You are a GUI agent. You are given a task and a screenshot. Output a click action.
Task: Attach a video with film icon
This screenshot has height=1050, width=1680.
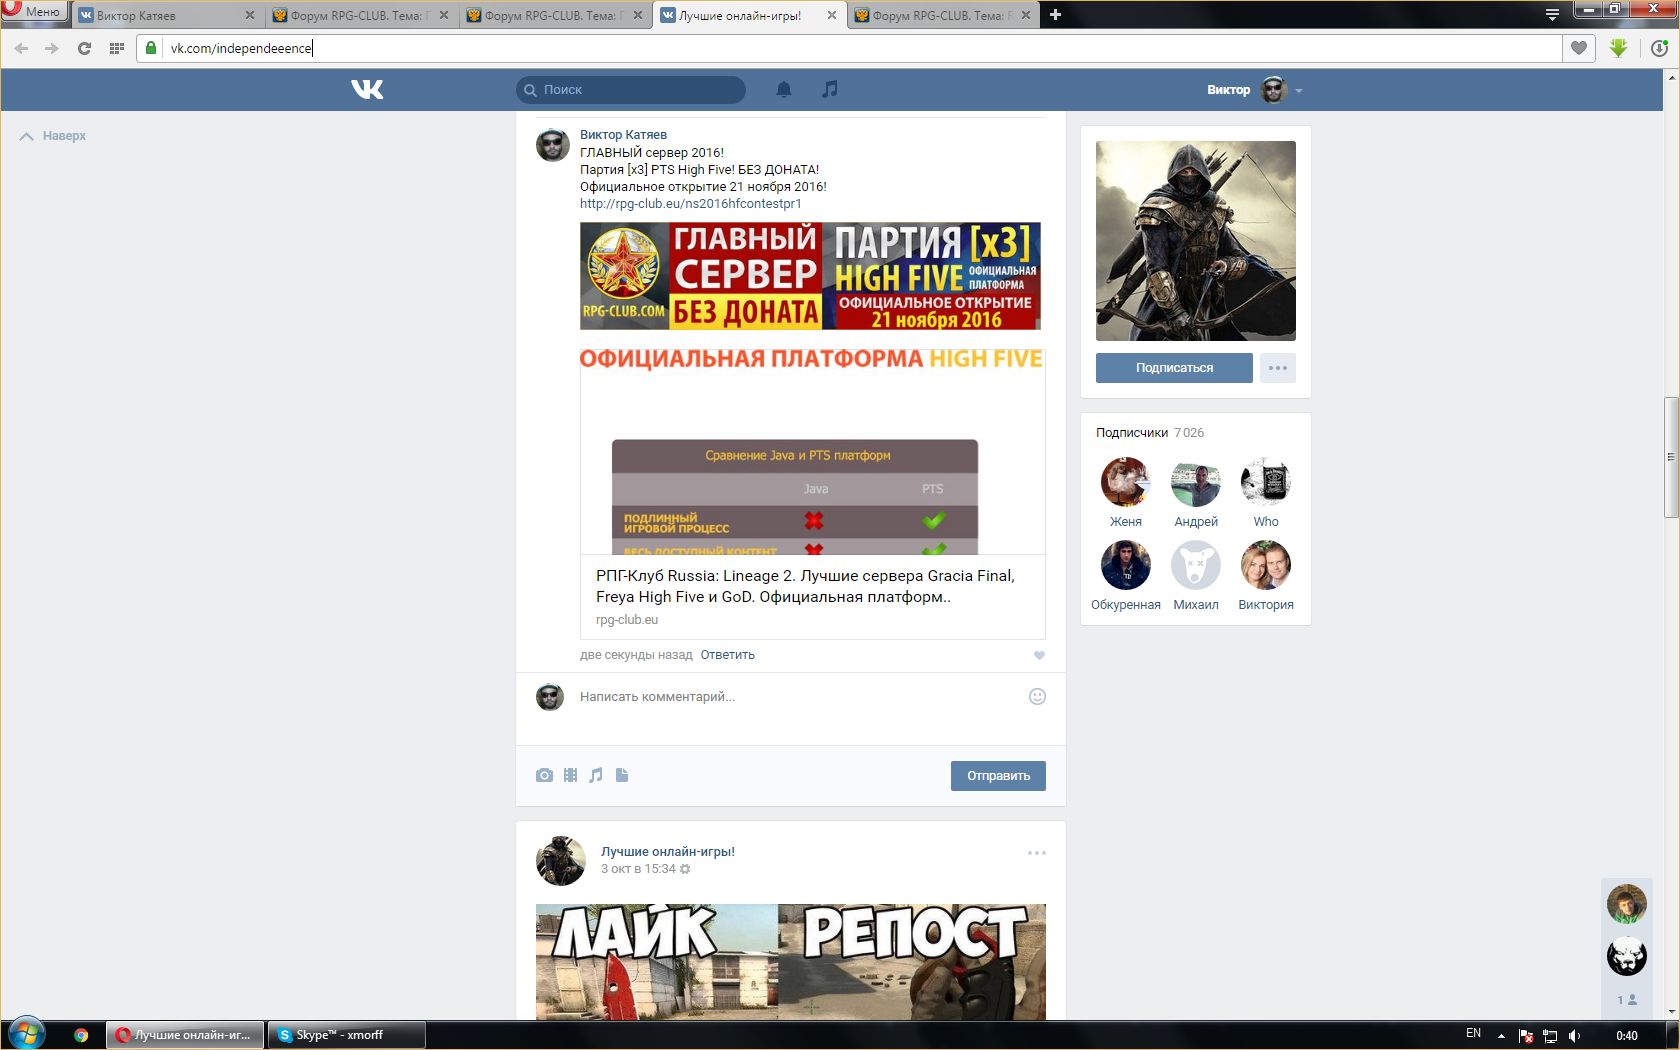(x=570, y=775)
